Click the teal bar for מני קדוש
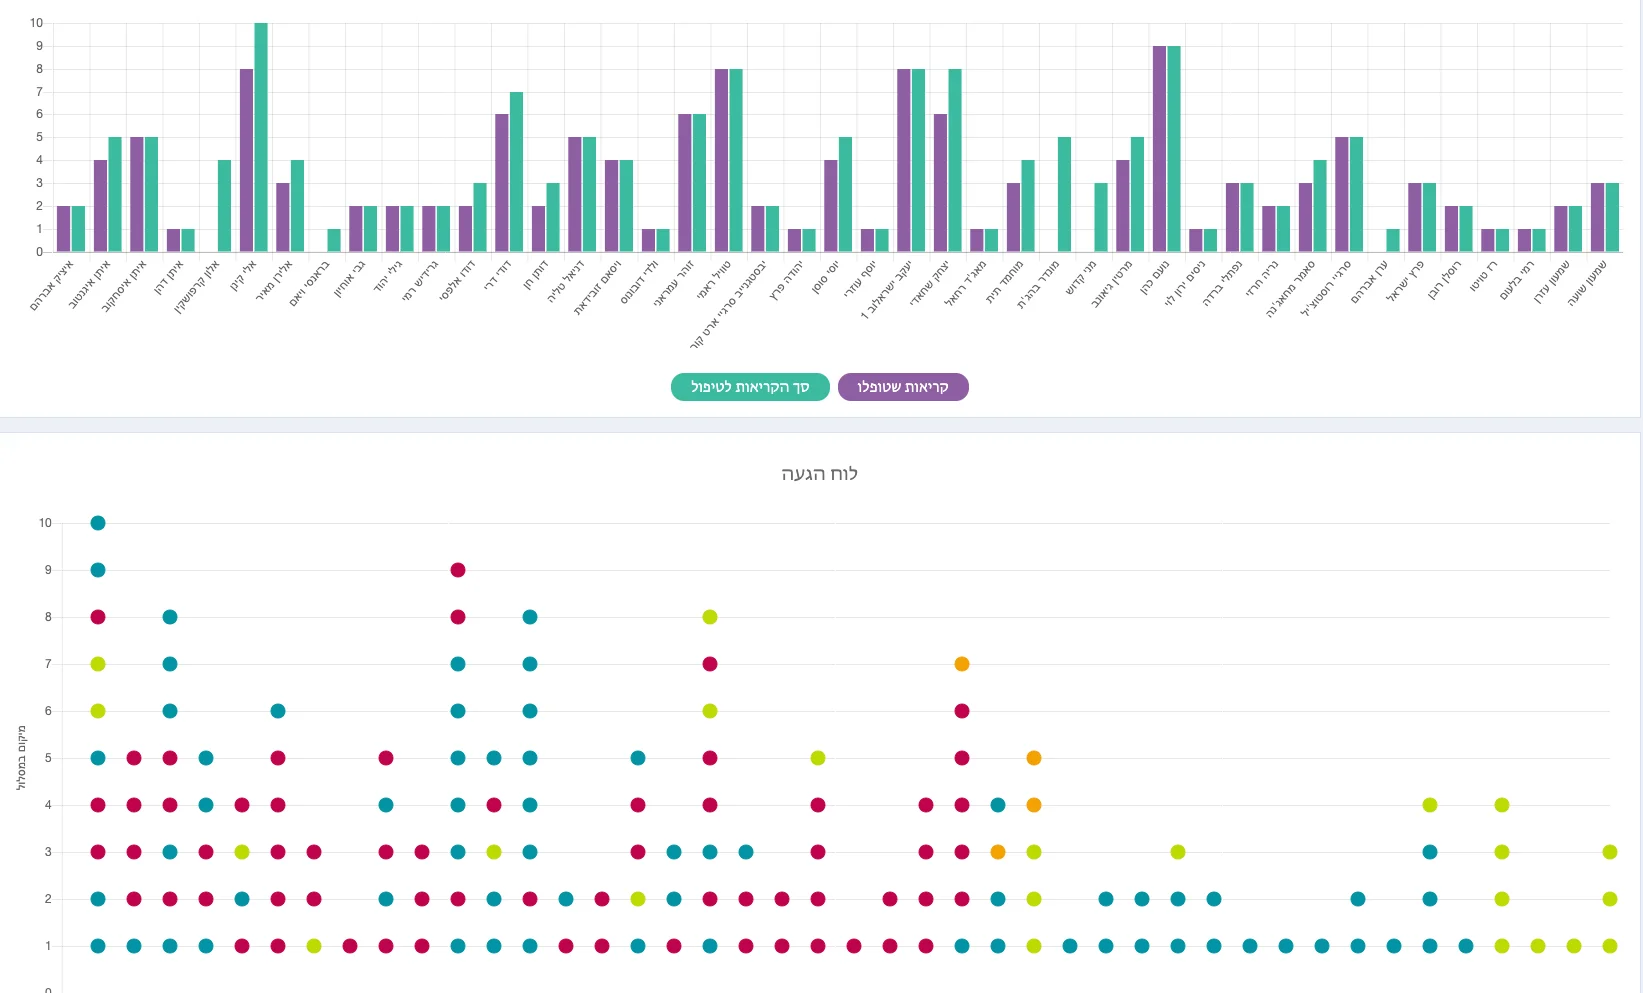The width and height of the screenshot is (1643, 993). point(1101,217)
